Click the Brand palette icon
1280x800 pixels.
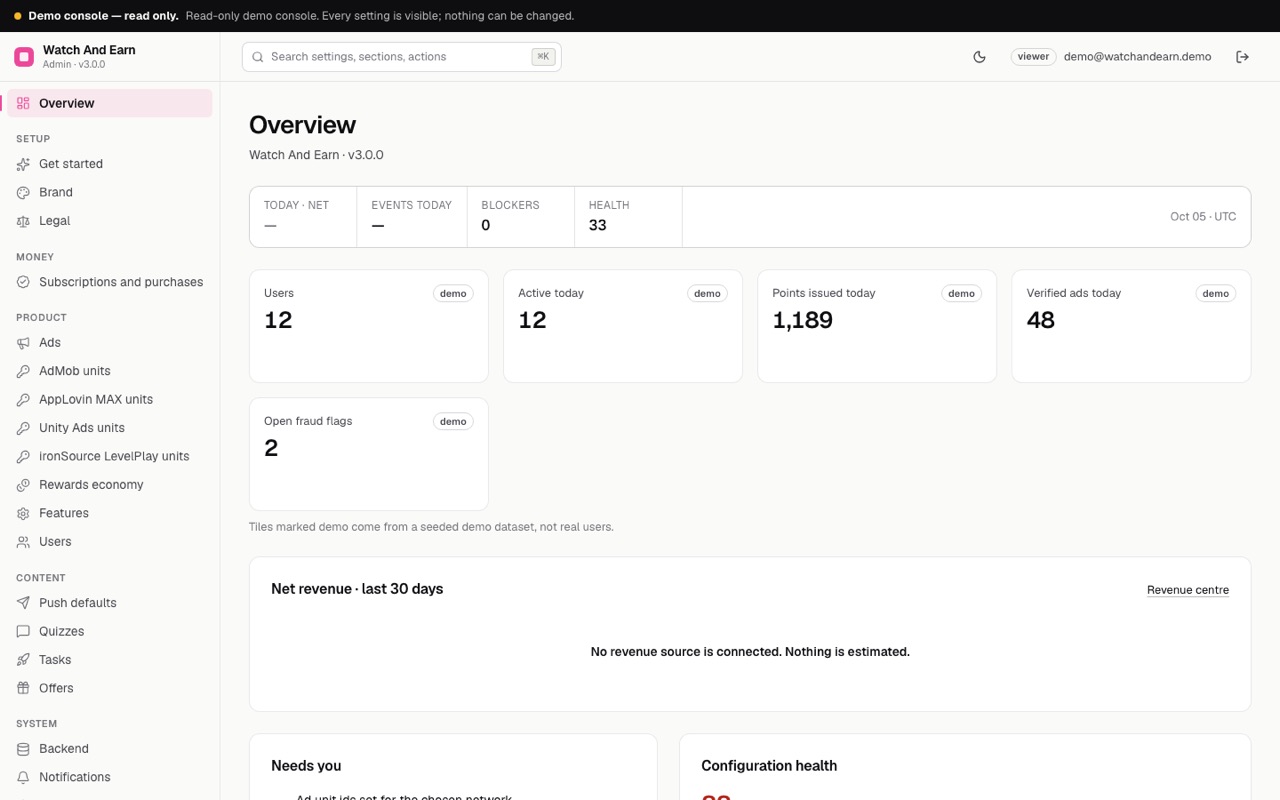click(23, 192)
